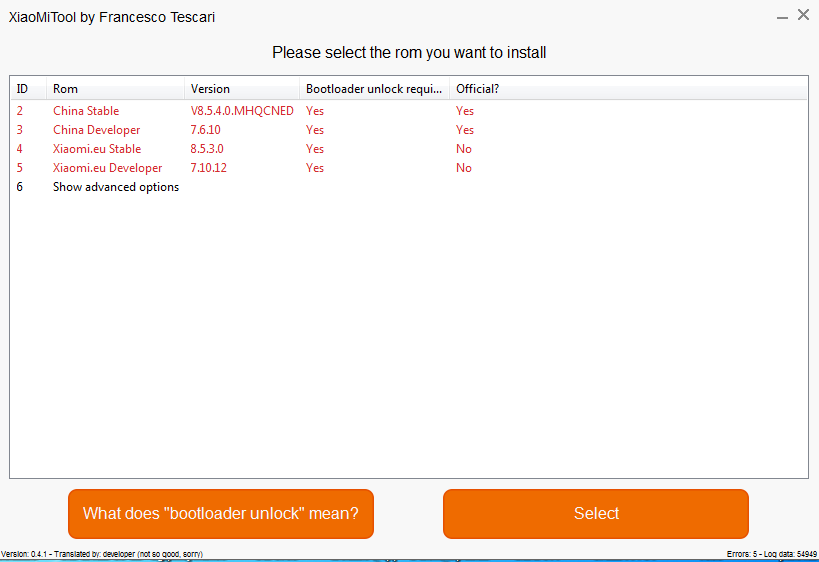Click the version 0.4.1 status text

click(102, 554)
